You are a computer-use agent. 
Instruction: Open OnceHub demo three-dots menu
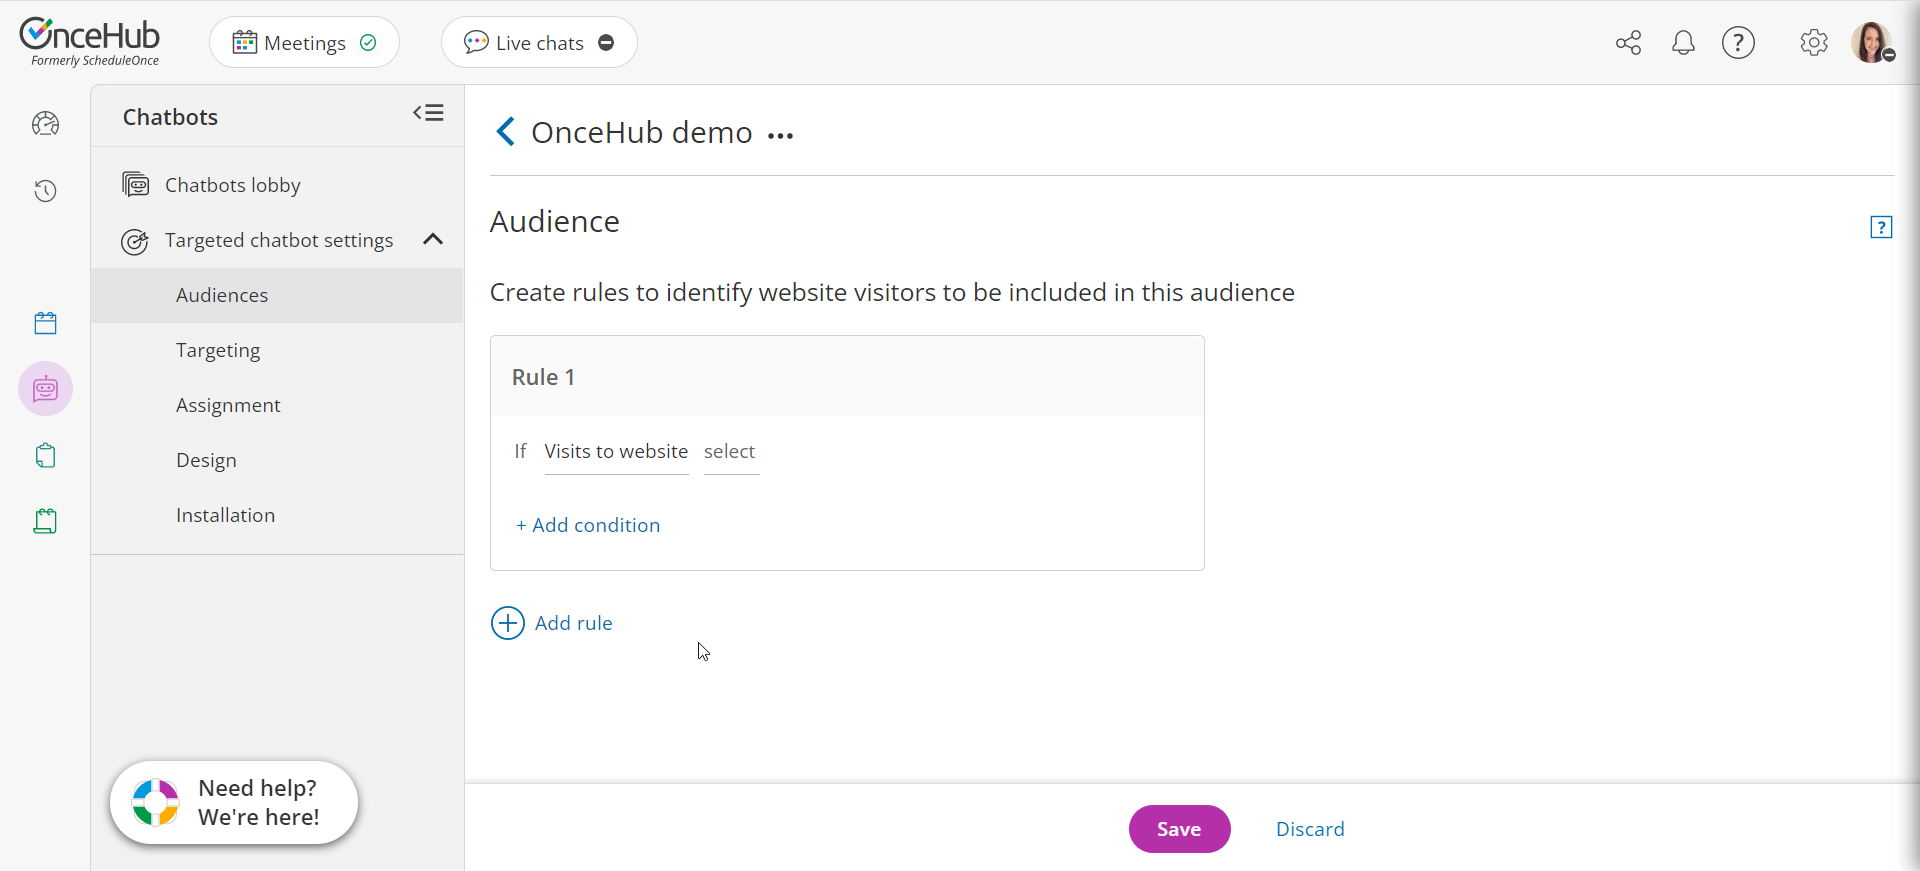(x=780, y=136)
